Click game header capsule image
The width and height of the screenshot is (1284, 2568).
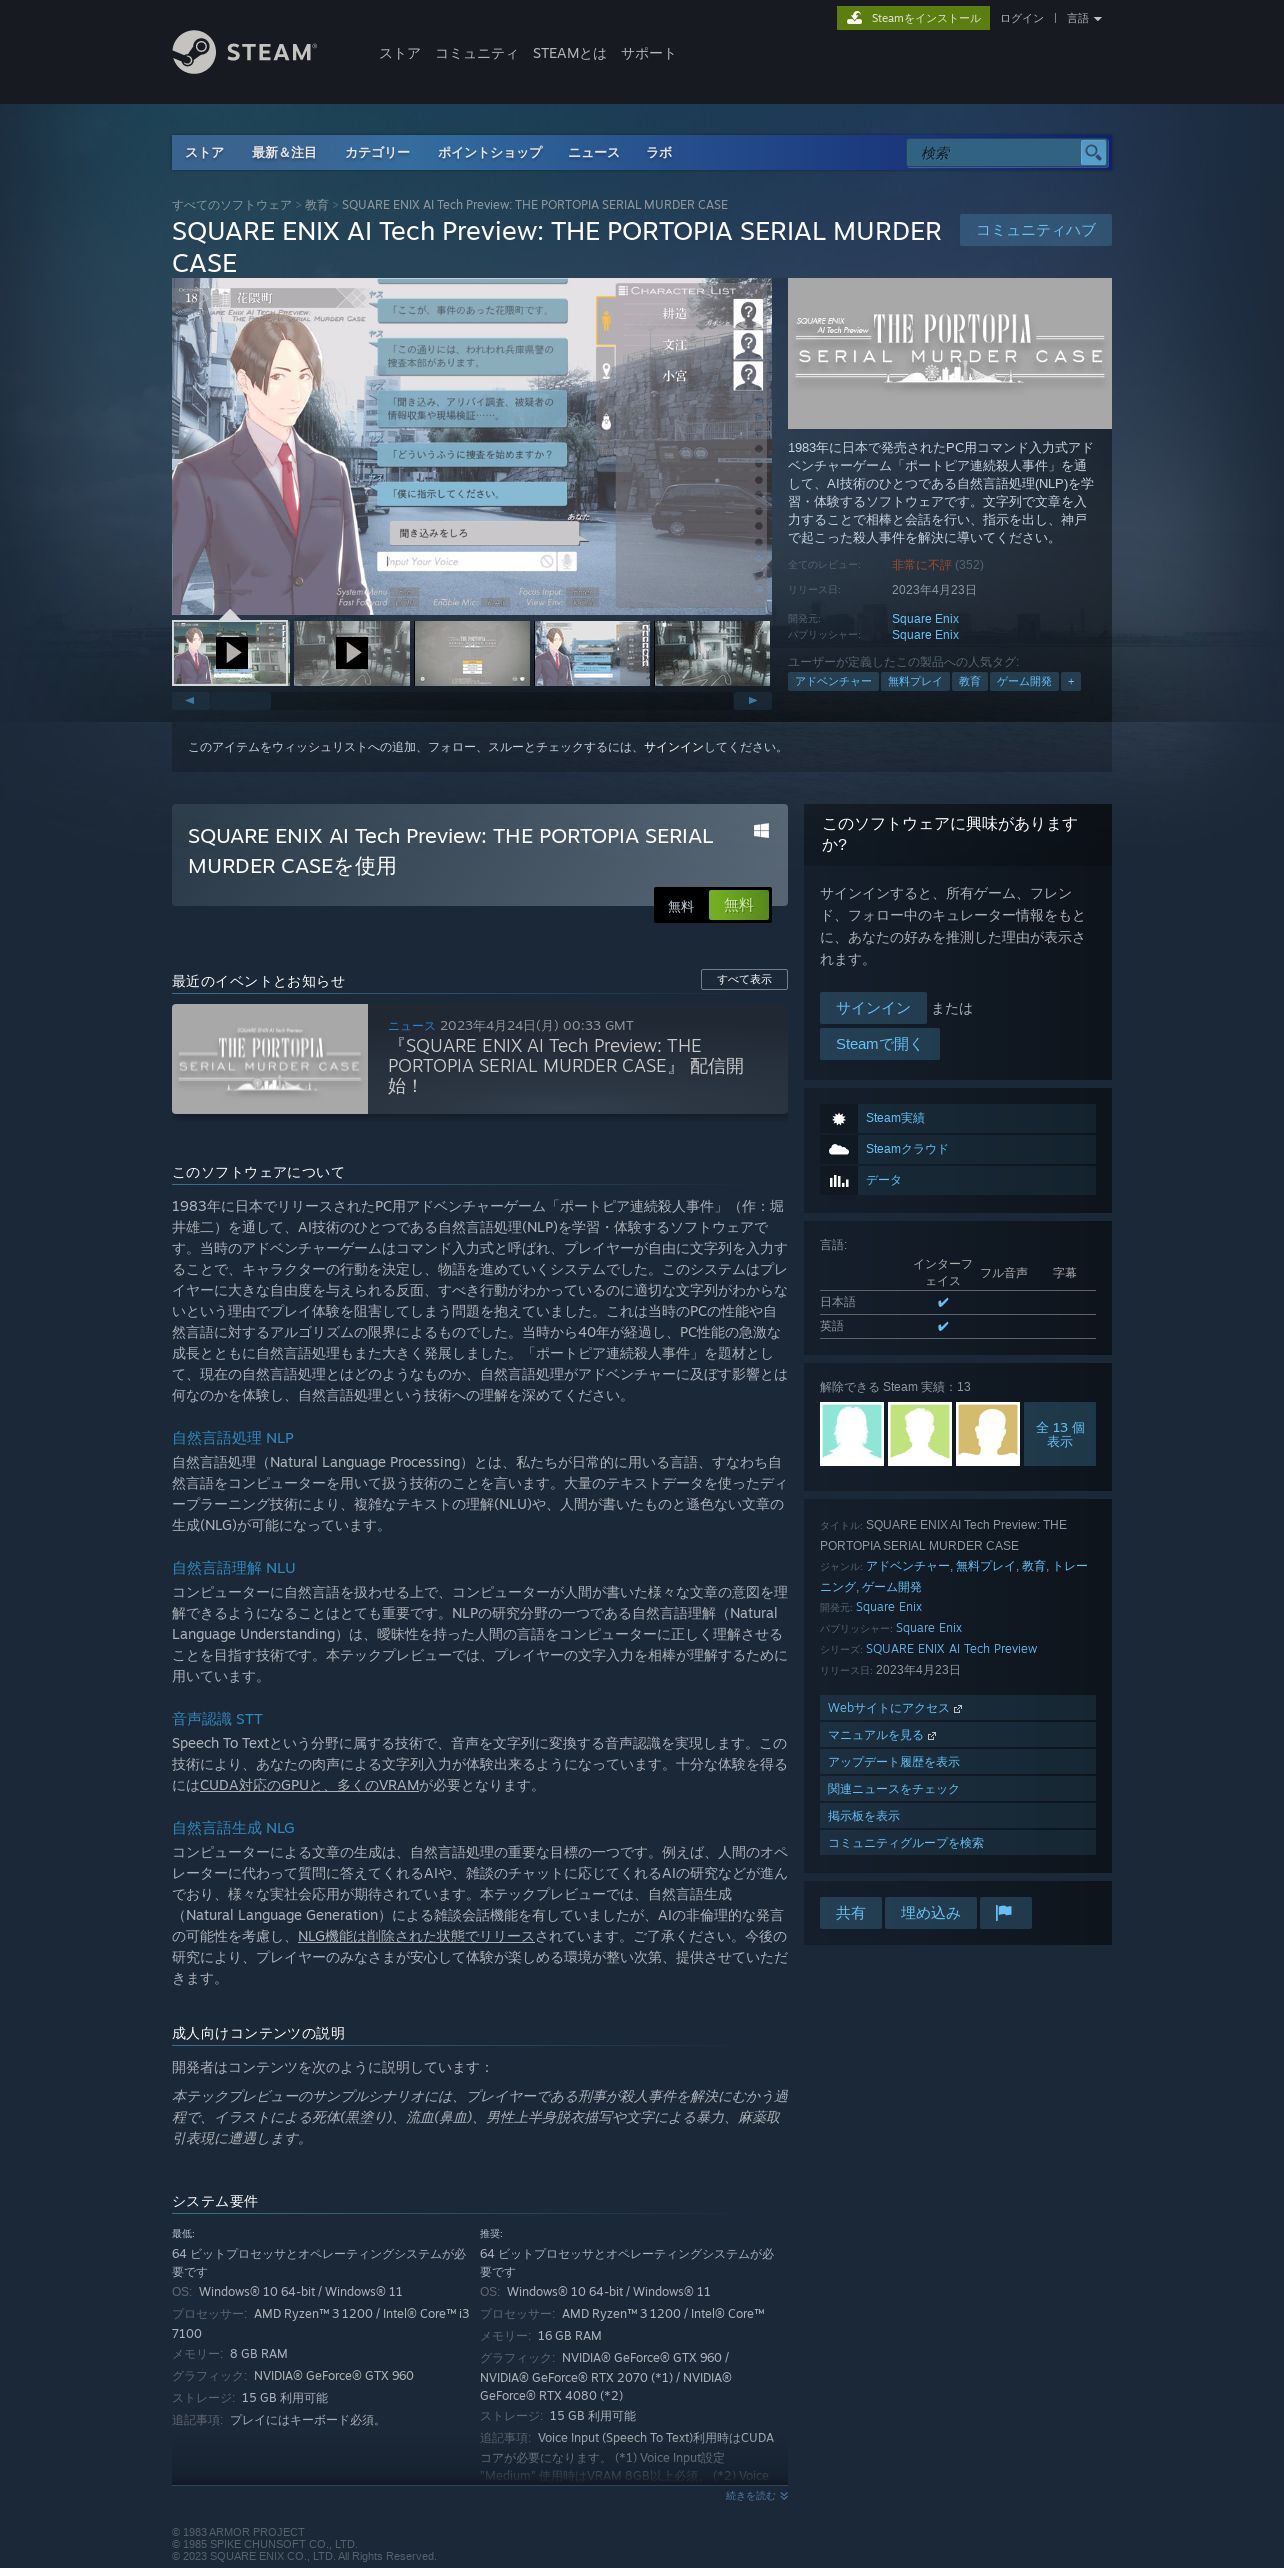click(x=950, y=353)
